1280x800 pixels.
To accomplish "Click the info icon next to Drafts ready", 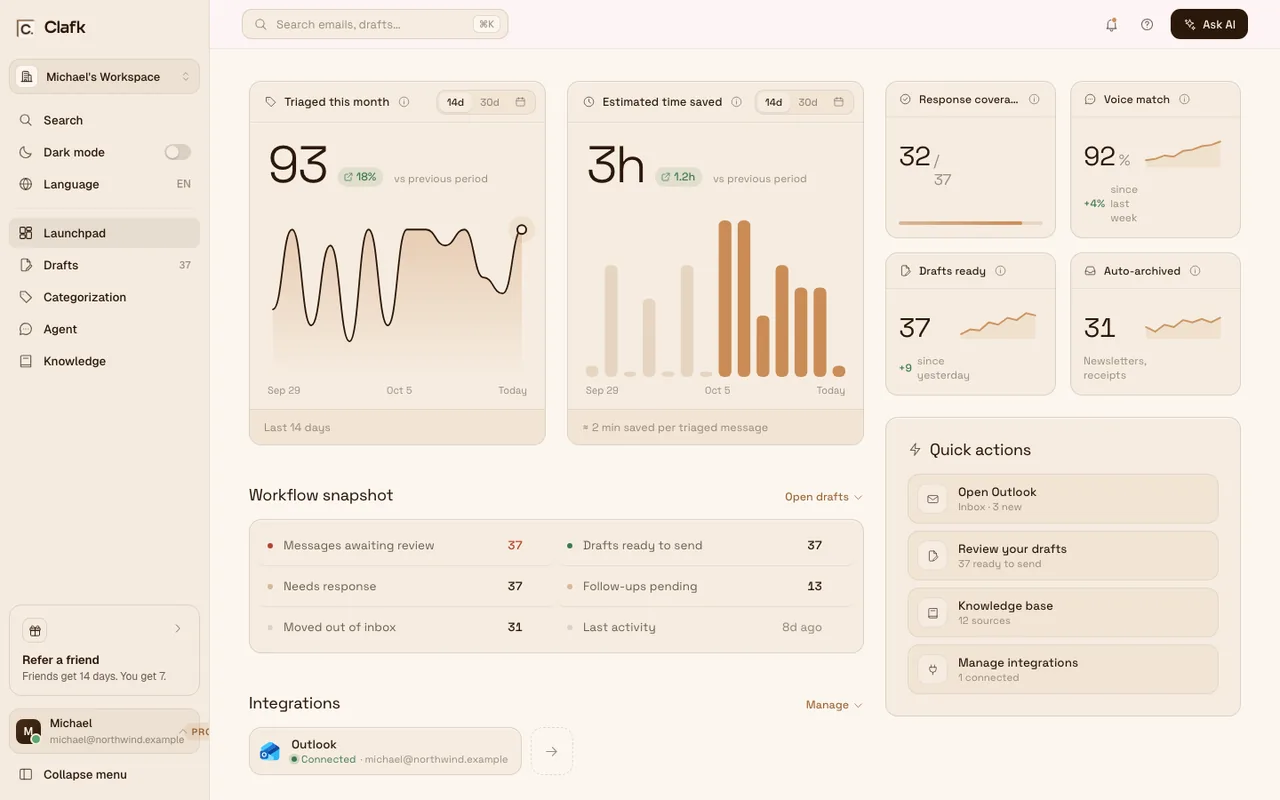I will click(1000, 271).
